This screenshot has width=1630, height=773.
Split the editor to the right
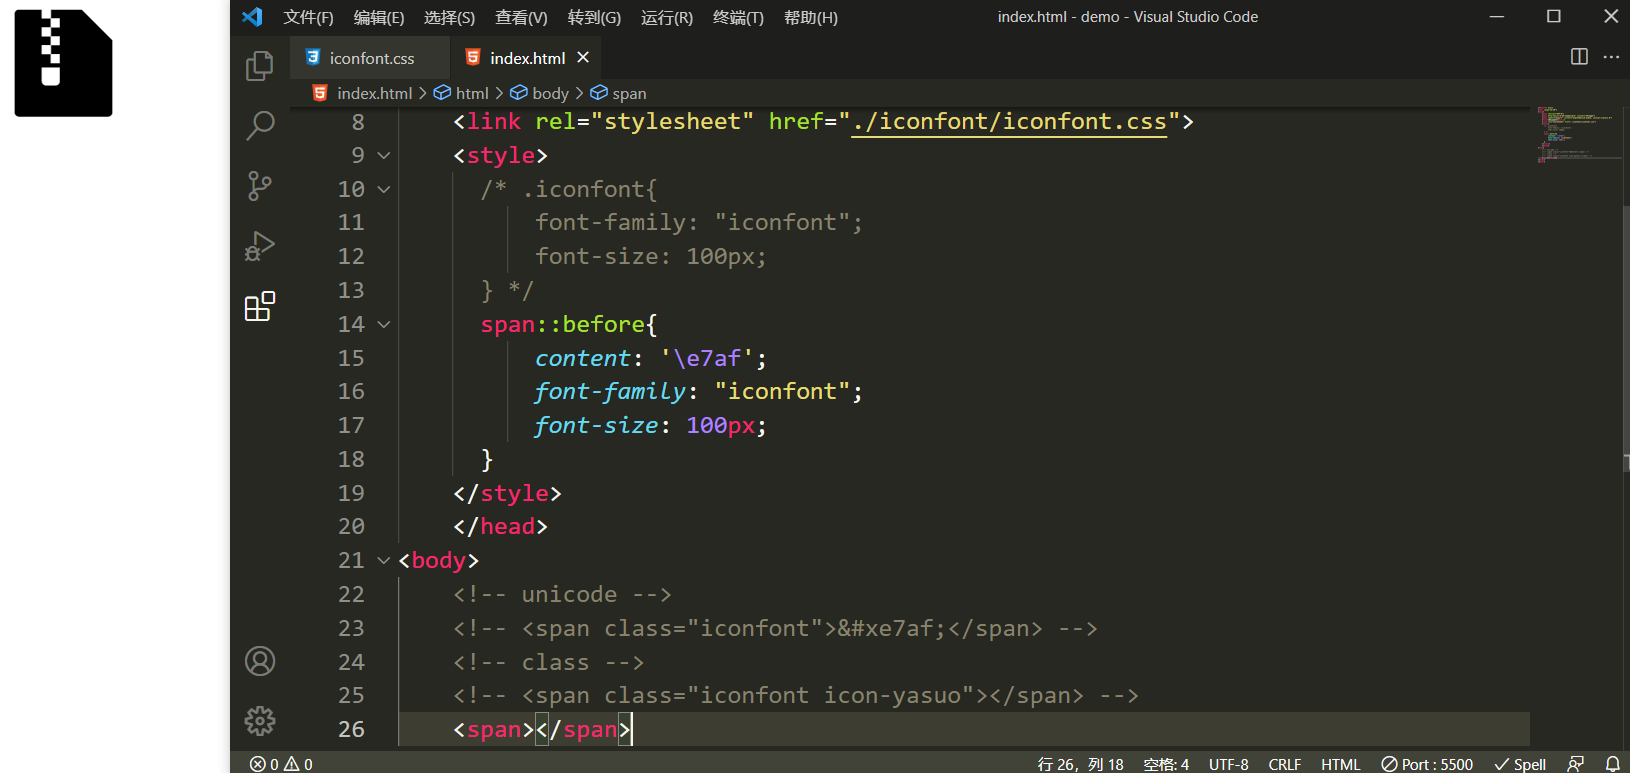[1579, 57]
